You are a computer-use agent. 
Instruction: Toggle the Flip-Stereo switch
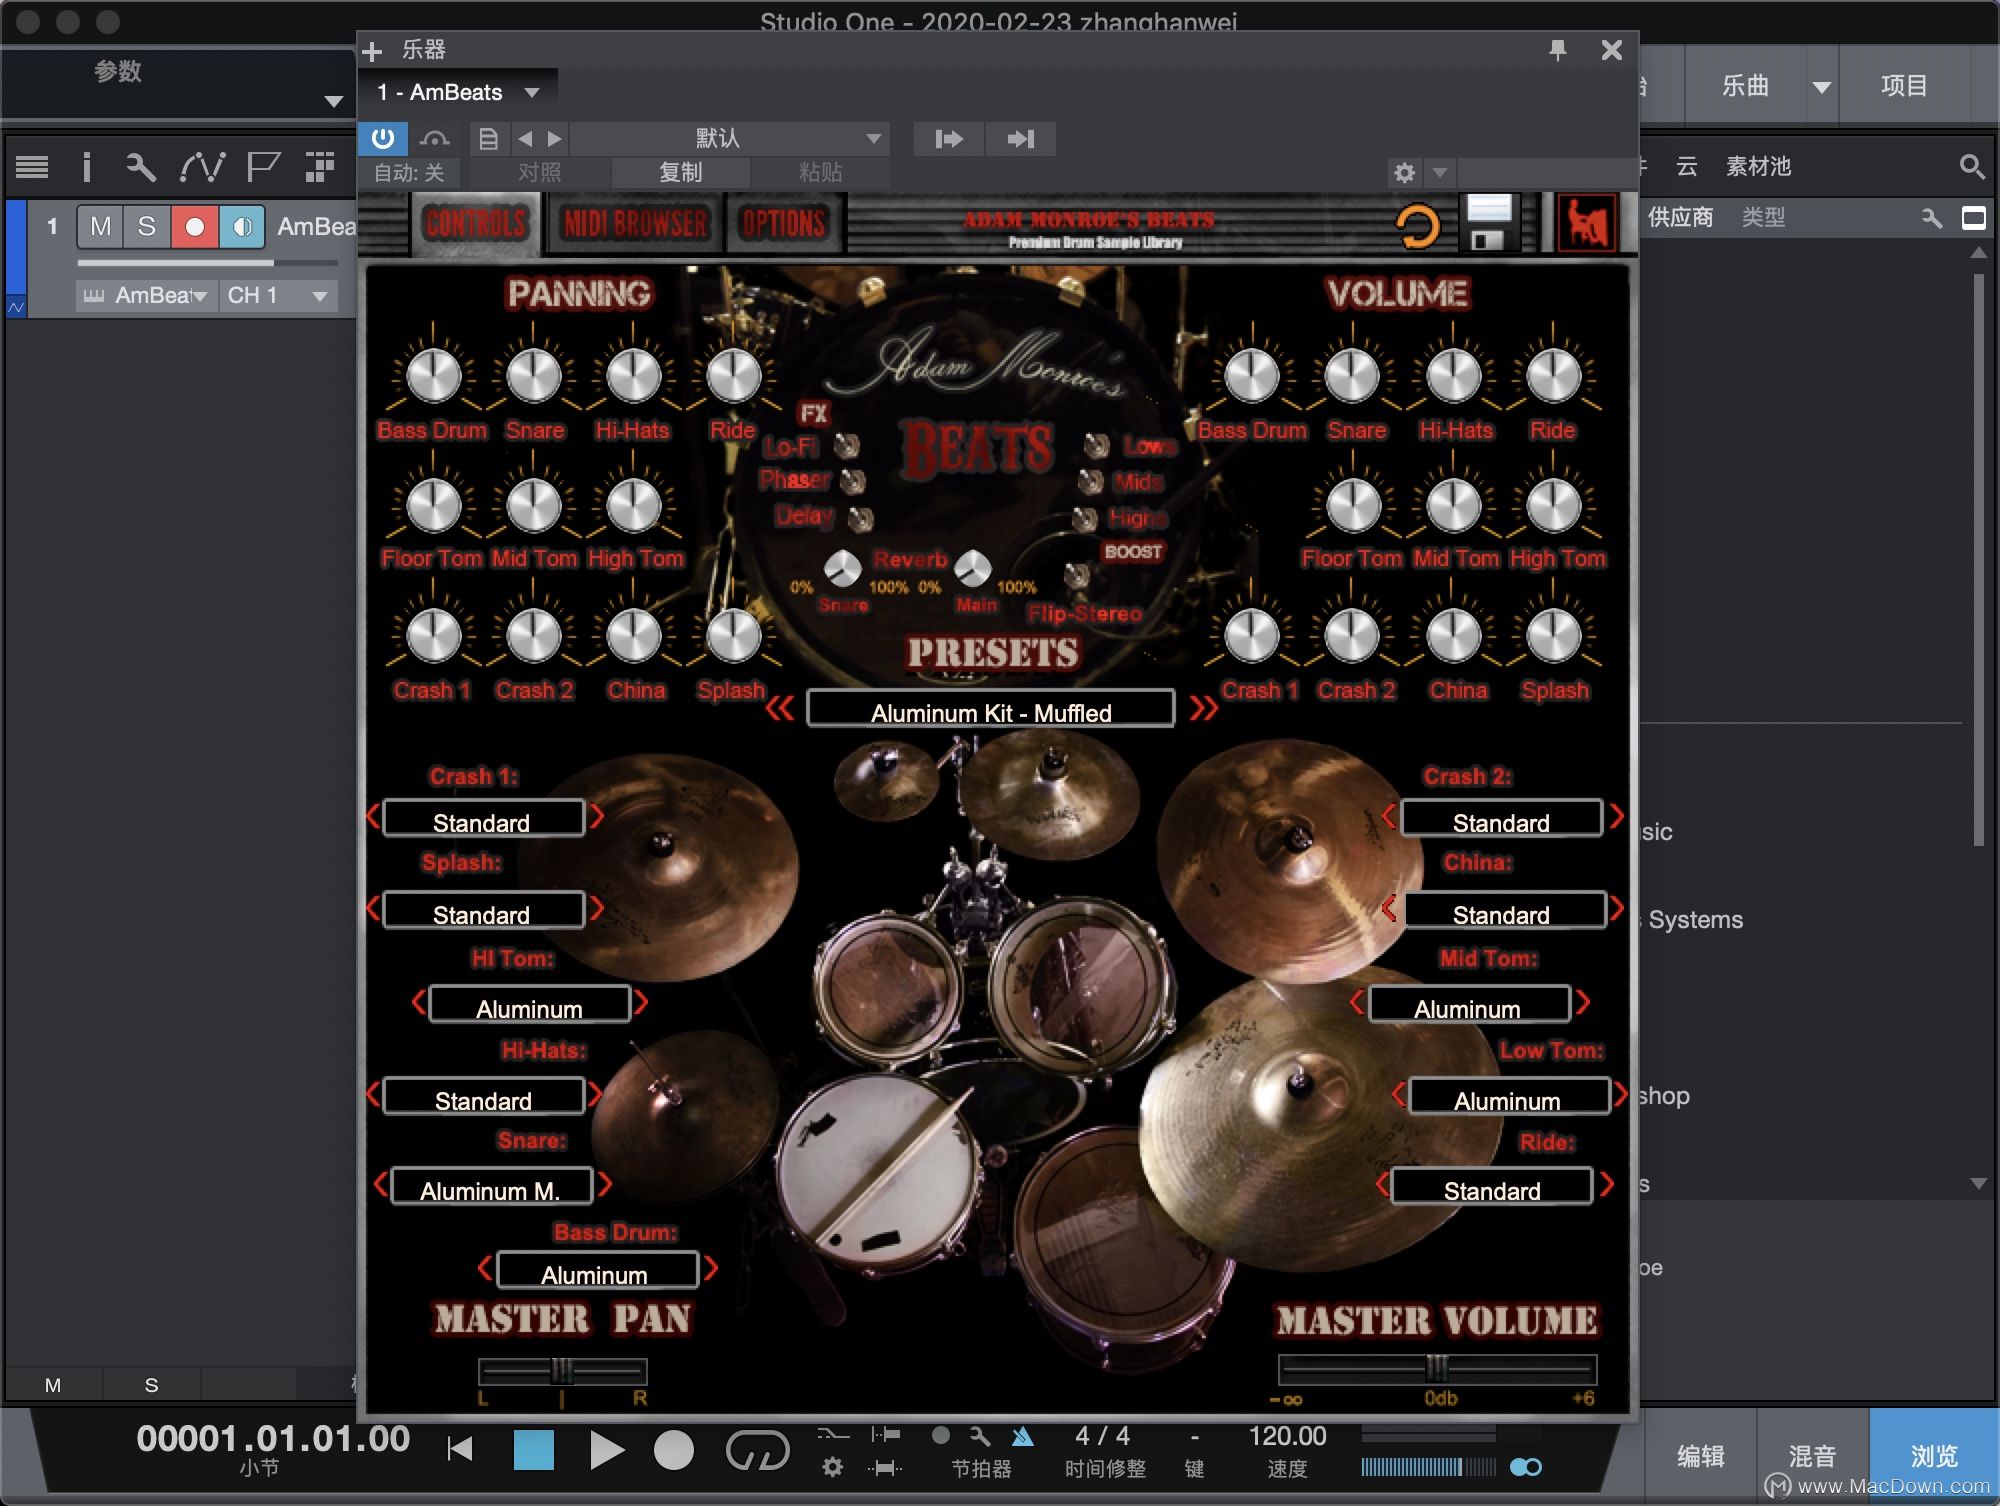point(1077,575)
